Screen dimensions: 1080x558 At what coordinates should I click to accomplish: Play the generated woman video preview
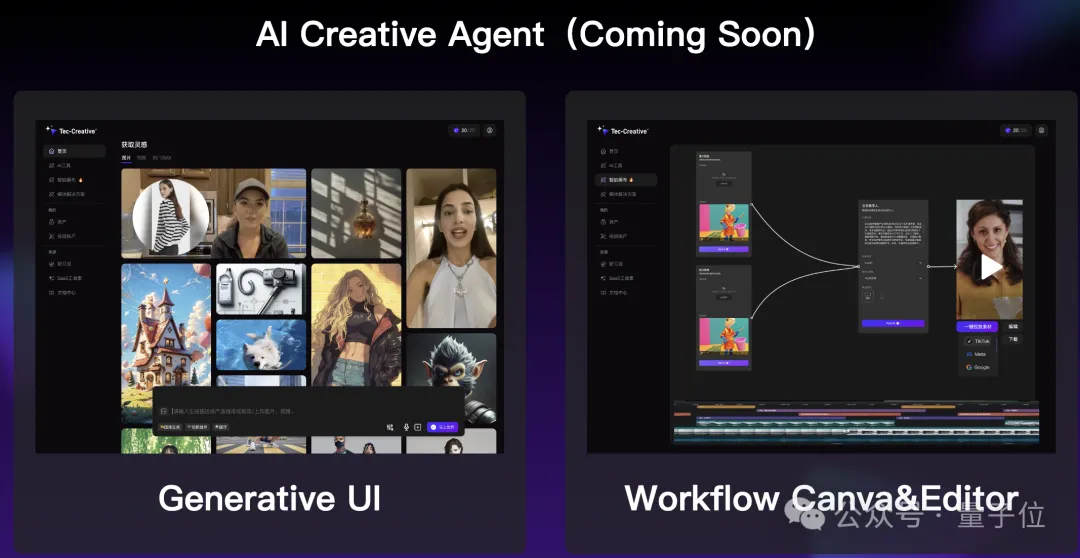989,266
